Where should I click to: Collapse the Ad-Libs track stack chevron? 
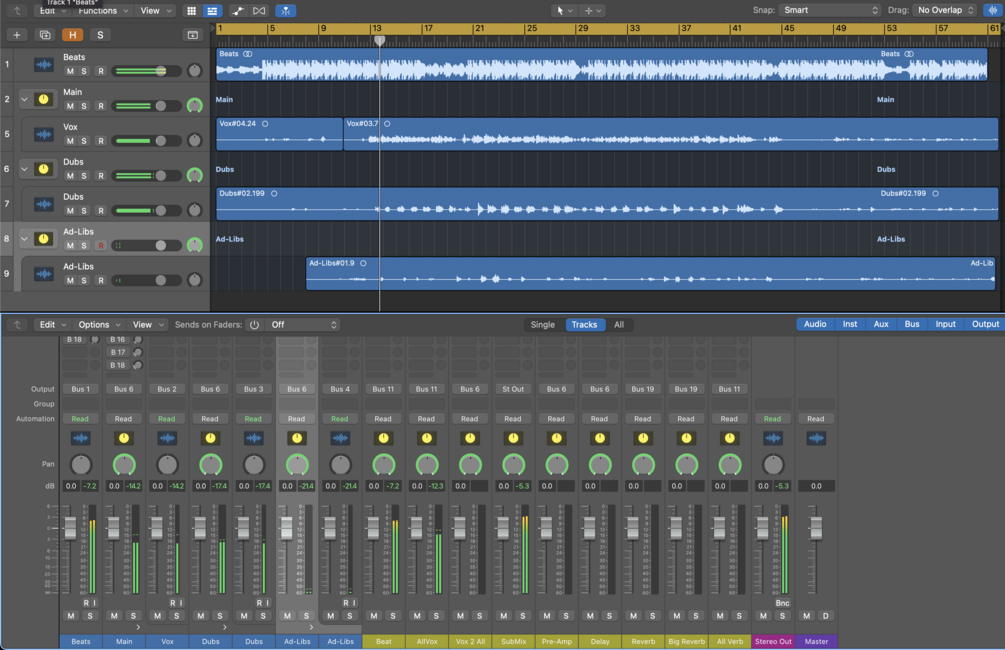[24, 239]
